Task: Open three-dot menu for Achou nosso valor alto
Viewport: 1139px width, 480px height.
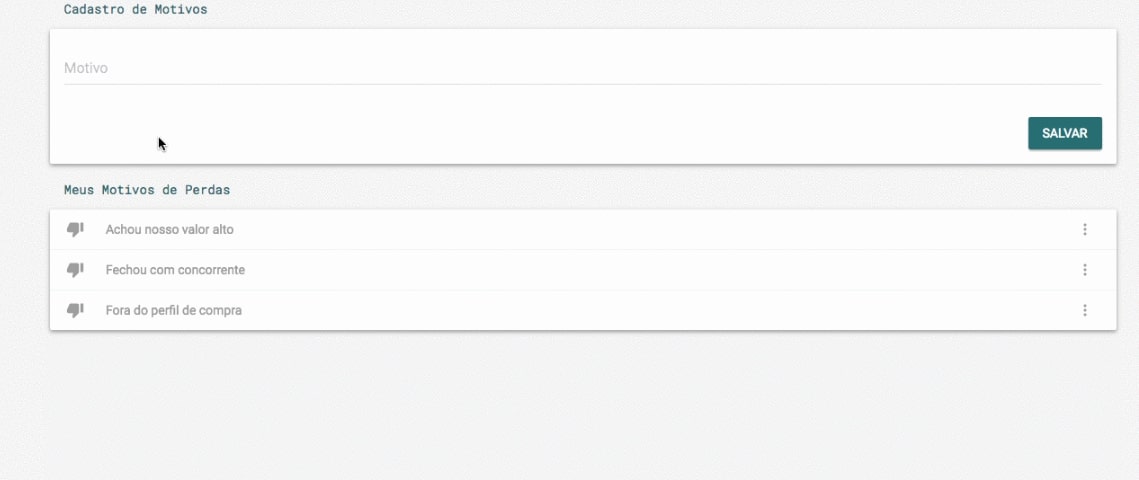Action: pyautogui.click(x=1085, y=229)
